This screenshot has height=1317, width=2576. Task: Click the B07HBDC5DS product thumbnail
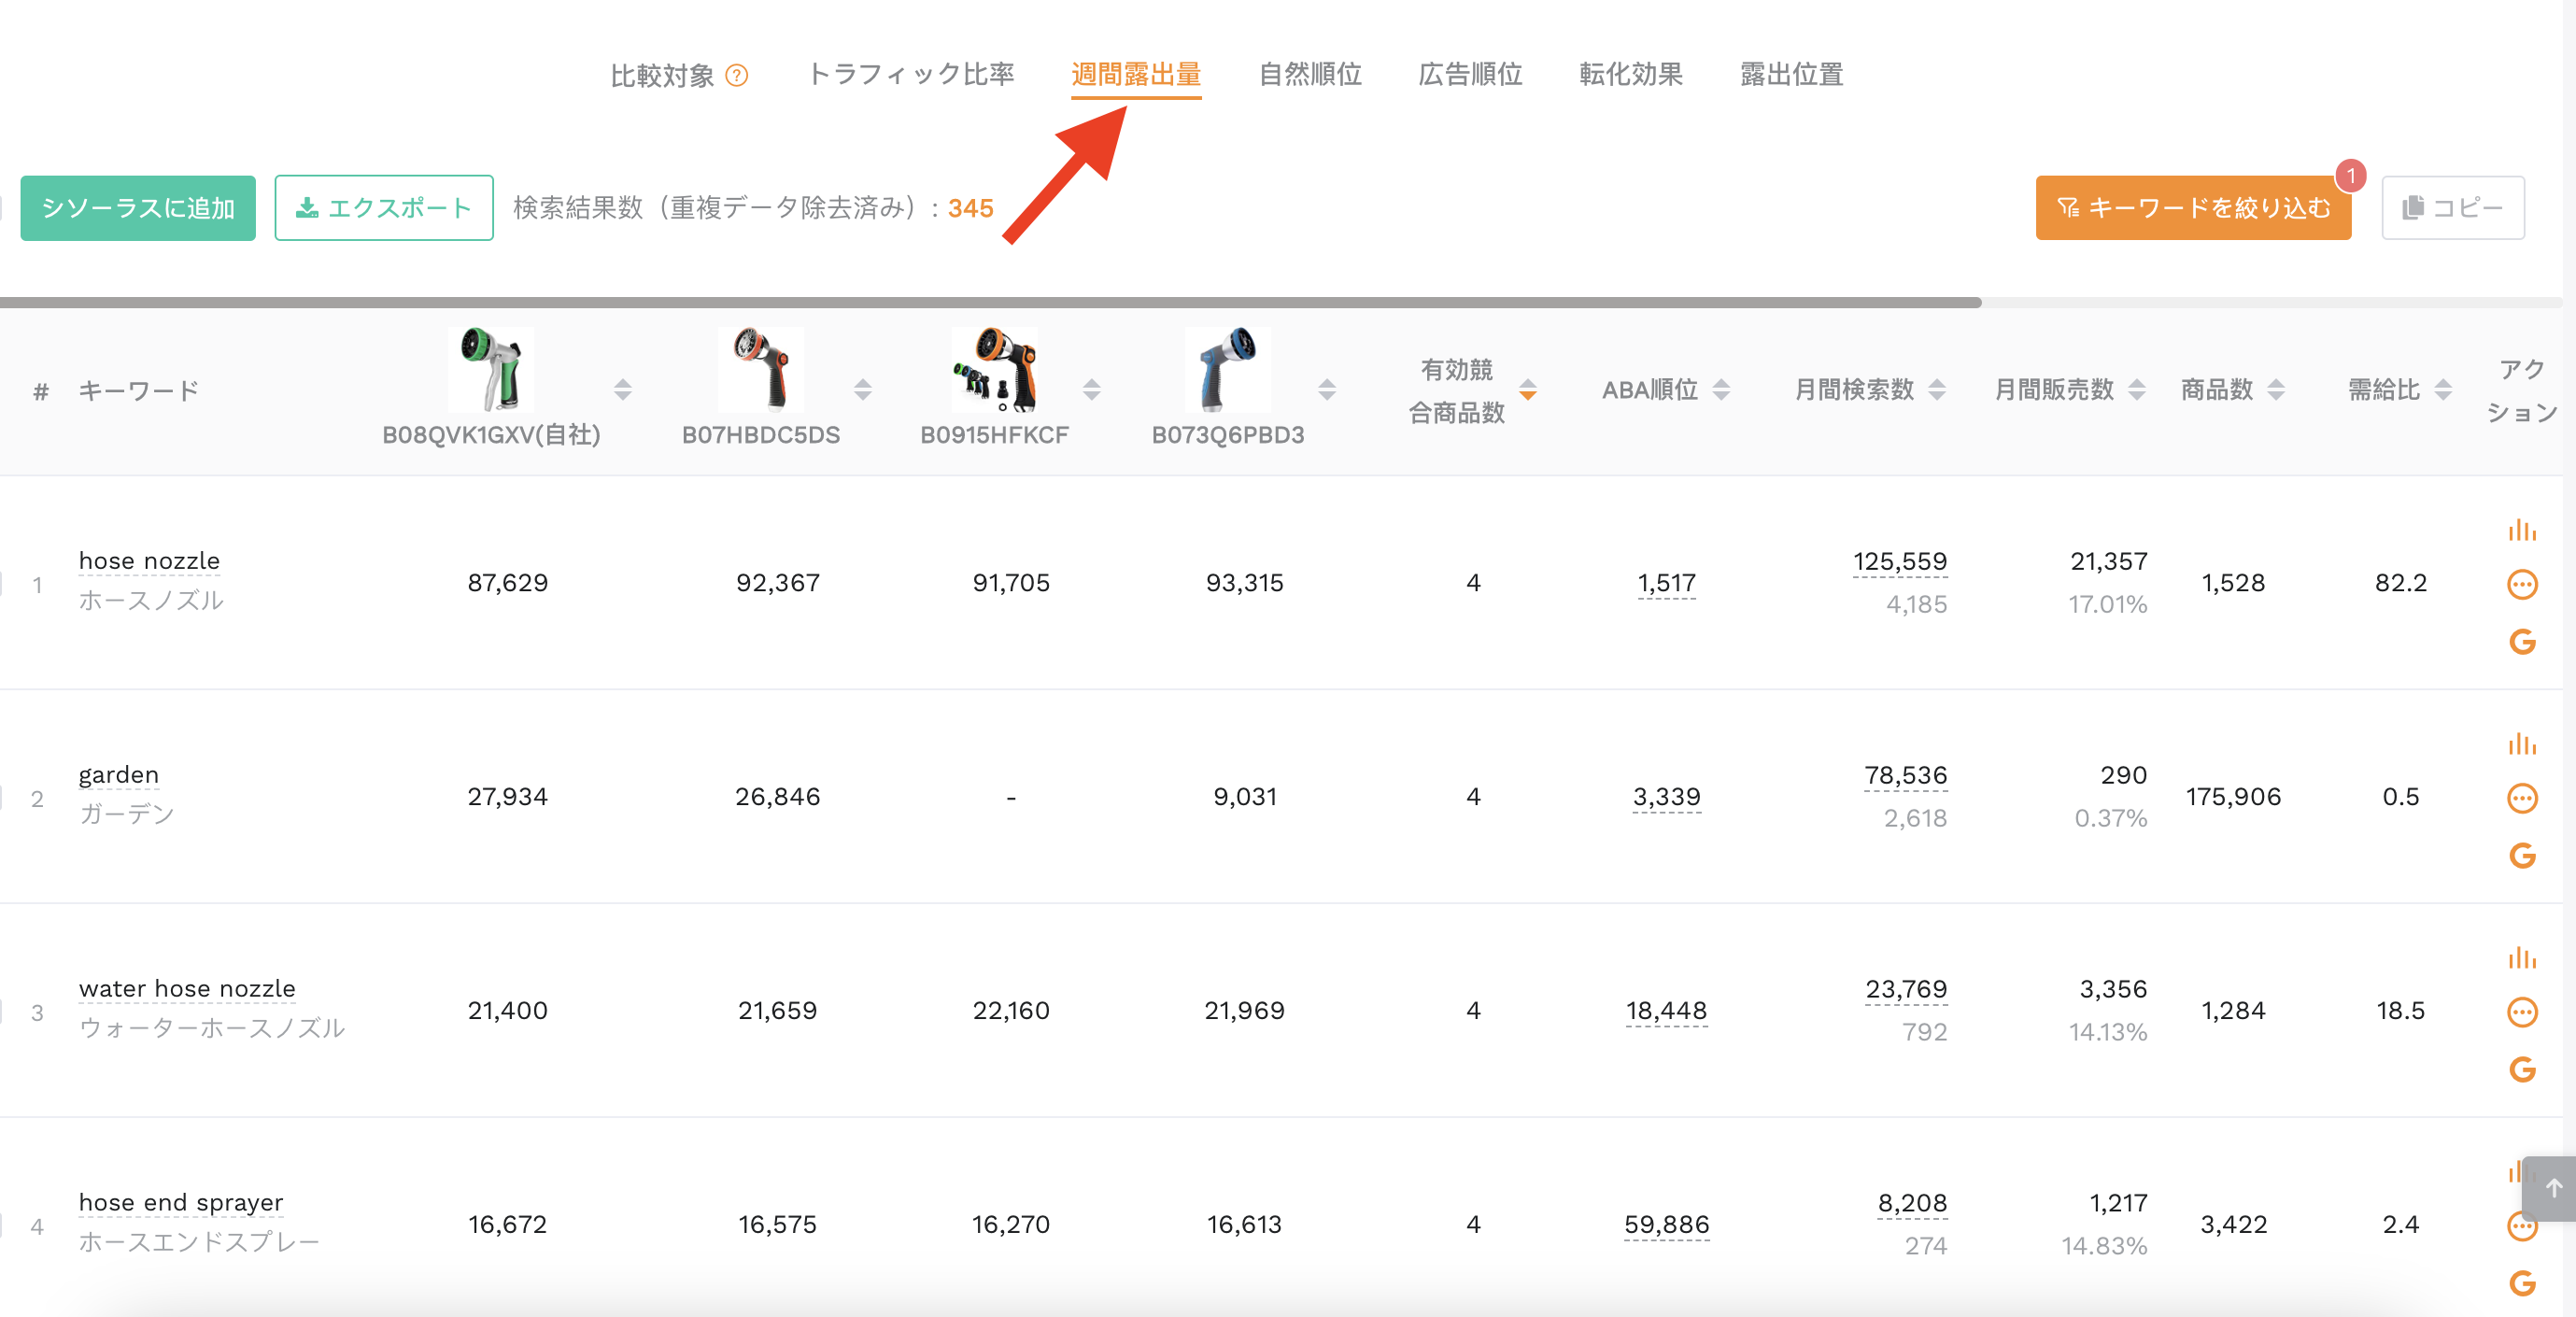tap(761, 369)
